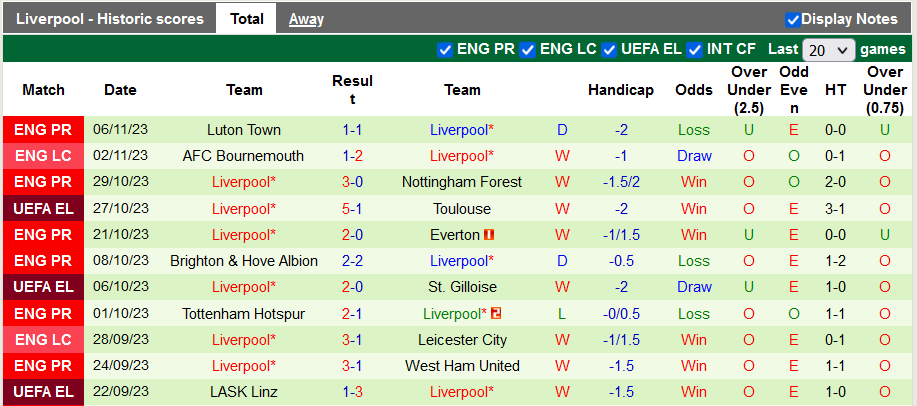The image size is (917, 406).
Task: Uncheck the ENG PR league filter
Action: point(445,49)
